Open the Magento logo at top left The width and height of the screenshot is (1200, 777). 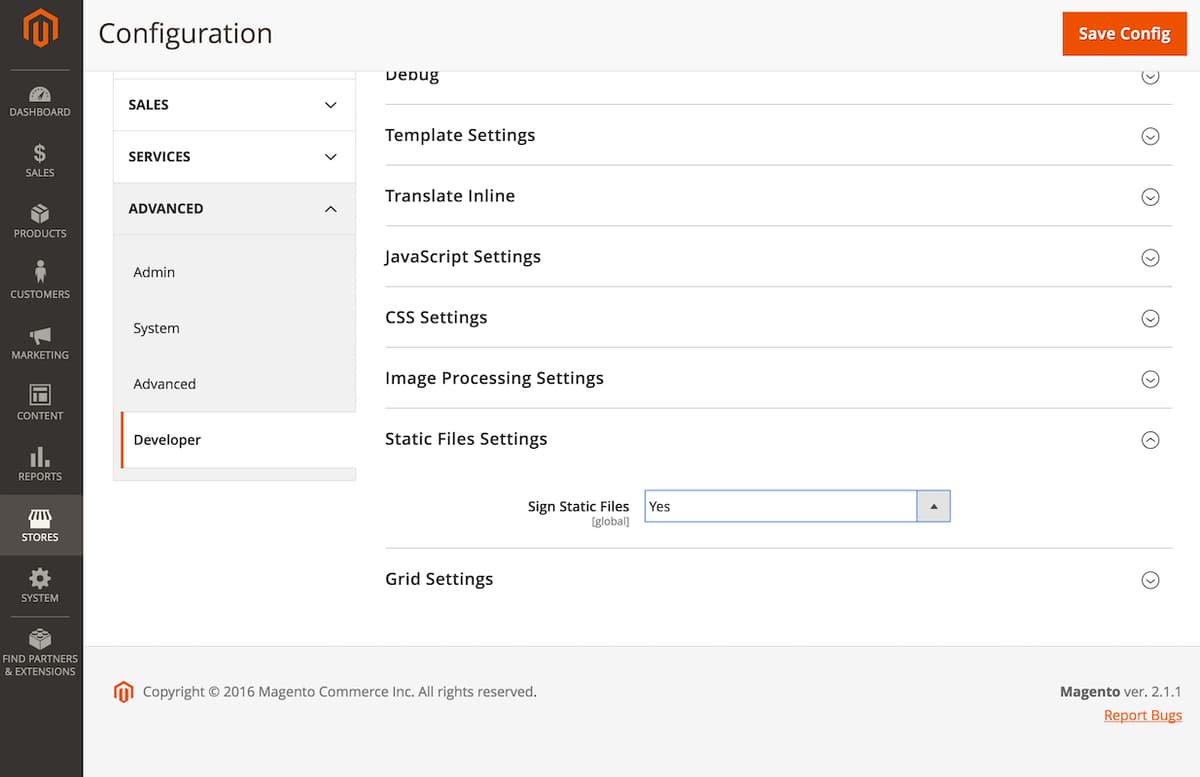40,28
